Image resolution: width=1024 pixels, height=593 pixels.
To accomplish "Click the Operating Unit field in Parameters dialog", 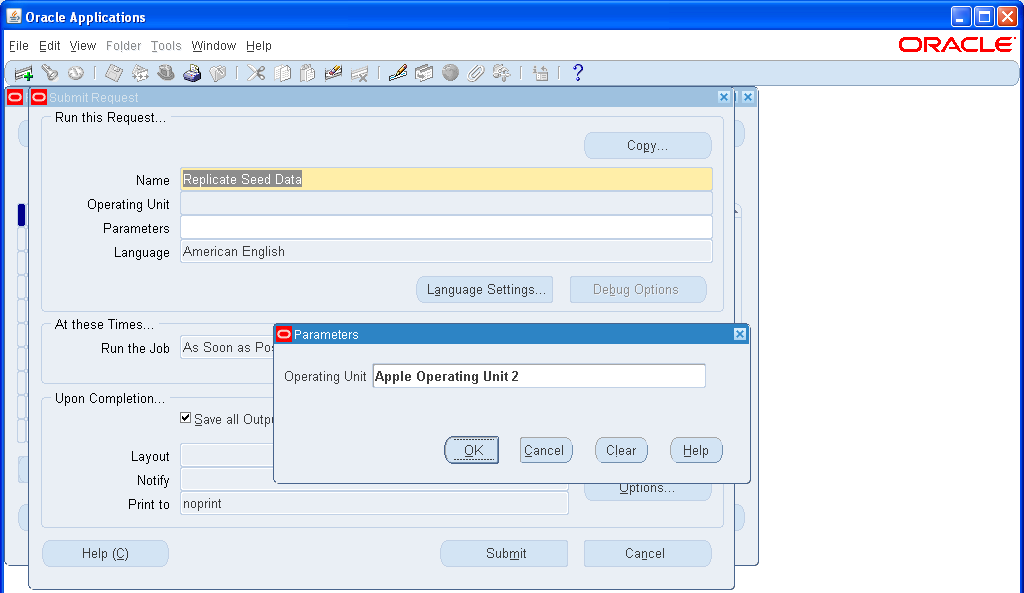I will pos(538,376).
